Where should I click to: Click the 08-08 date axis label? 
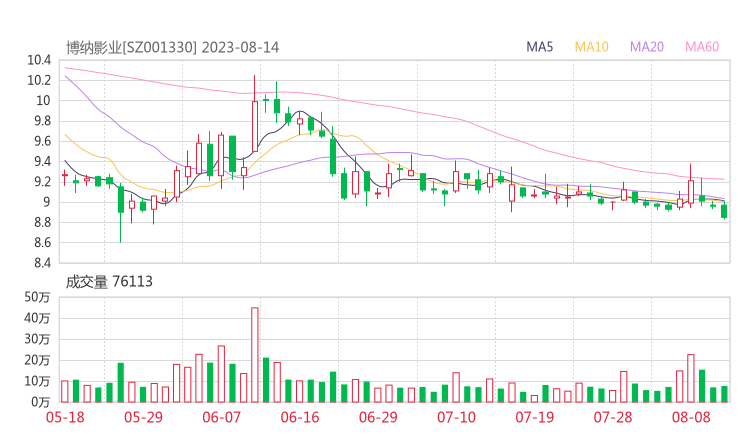[x=691, y=417]
